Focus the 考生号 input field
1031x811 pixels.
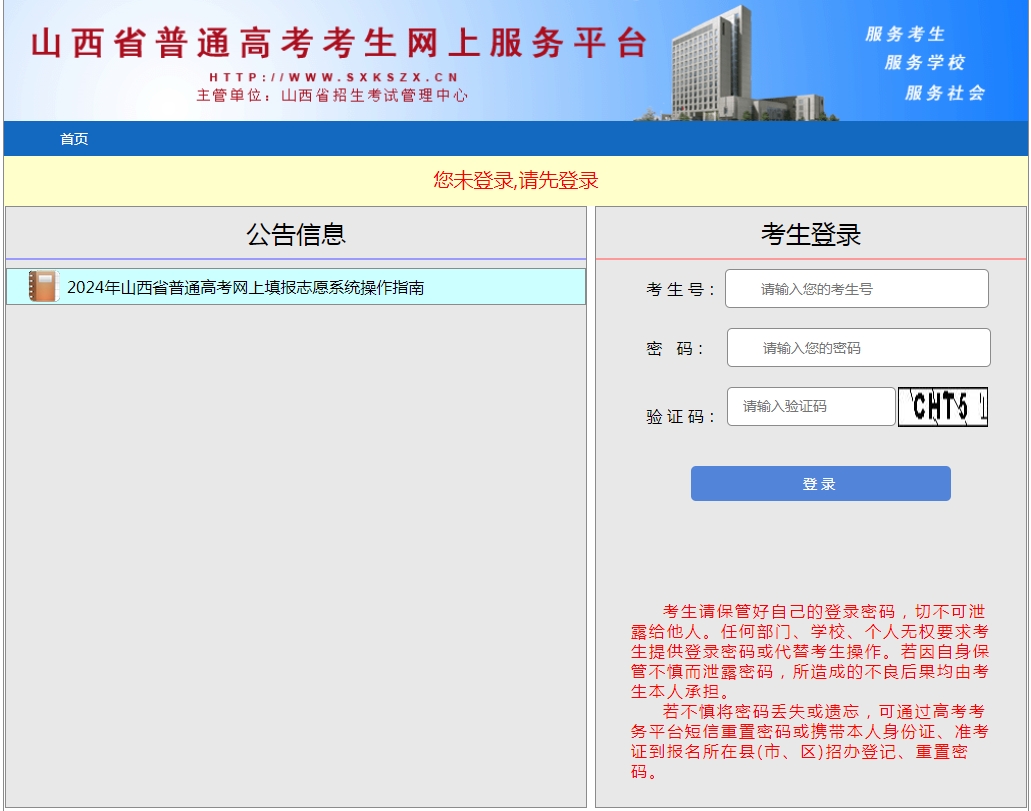[x=857, y=289]
